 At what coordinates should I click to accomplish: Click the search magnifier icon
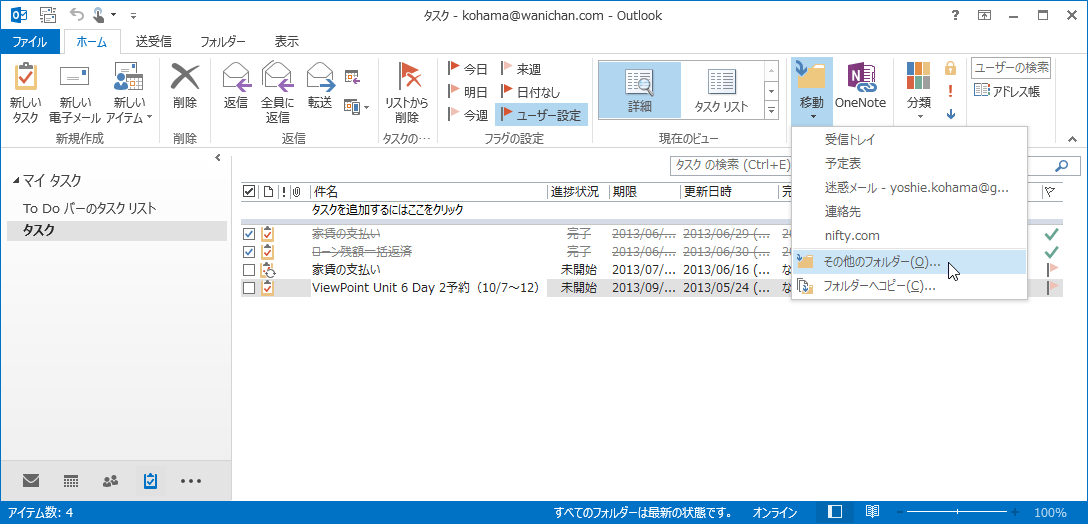[1061, 165]
